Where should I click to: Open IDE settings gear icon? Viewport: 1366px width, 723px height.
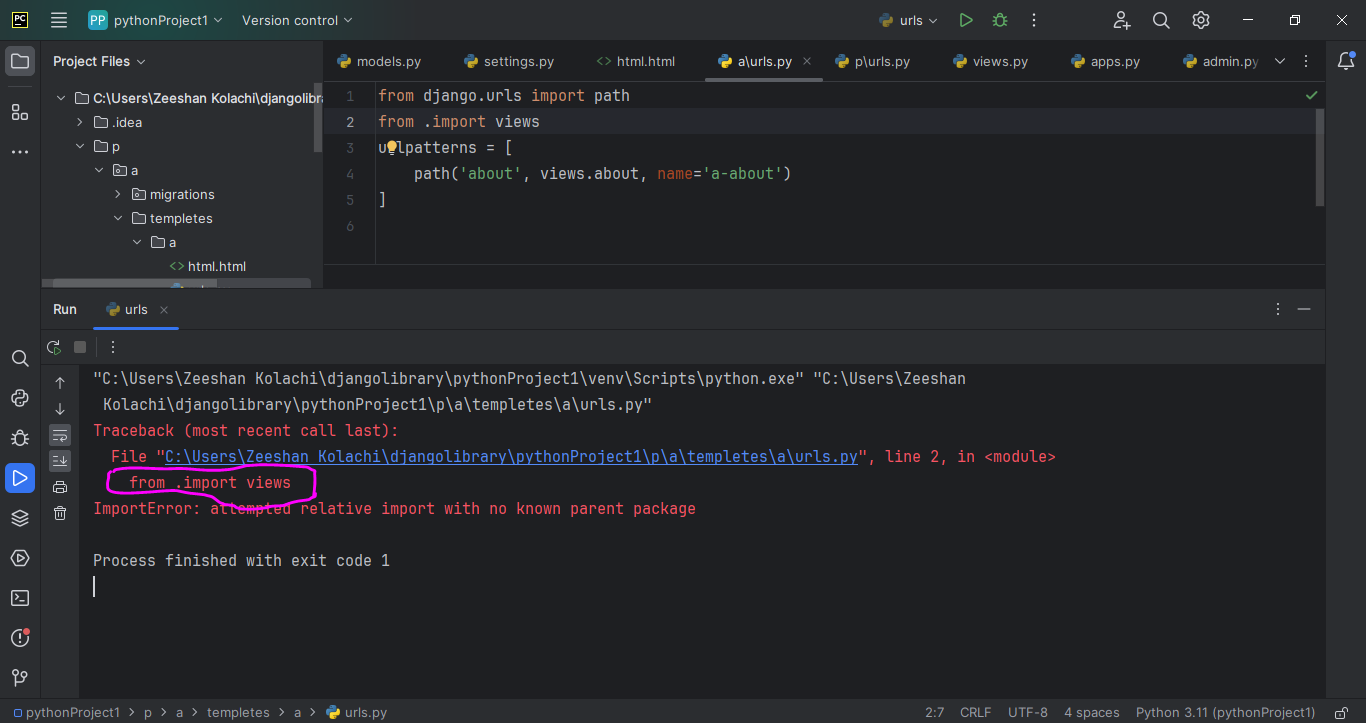tap(1201, 20)
